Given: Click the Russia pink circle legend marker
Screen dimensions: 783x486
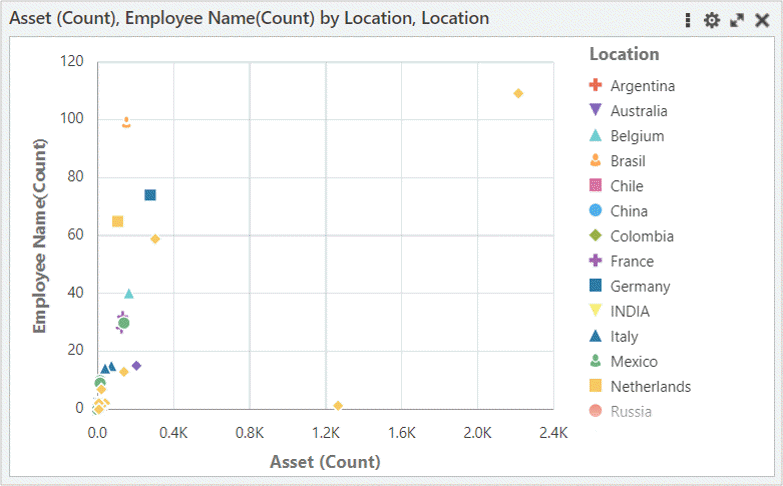Looking at the screenshot, I should (595, 411).
